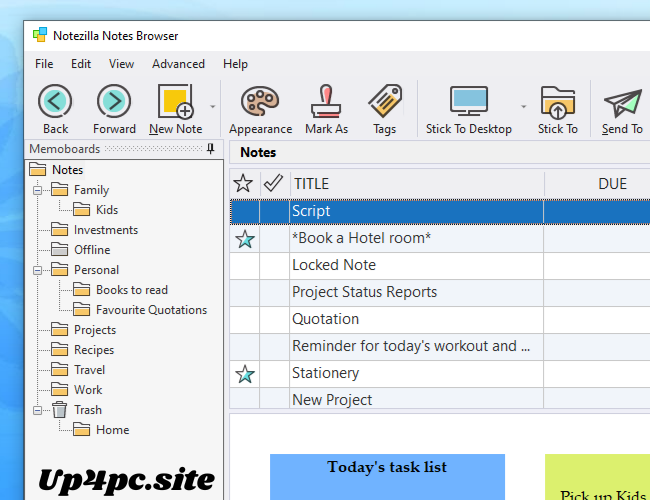Toggle star on Book a Hotel room
The width and height of the screenshot is (650, 500).
[245, 239]
